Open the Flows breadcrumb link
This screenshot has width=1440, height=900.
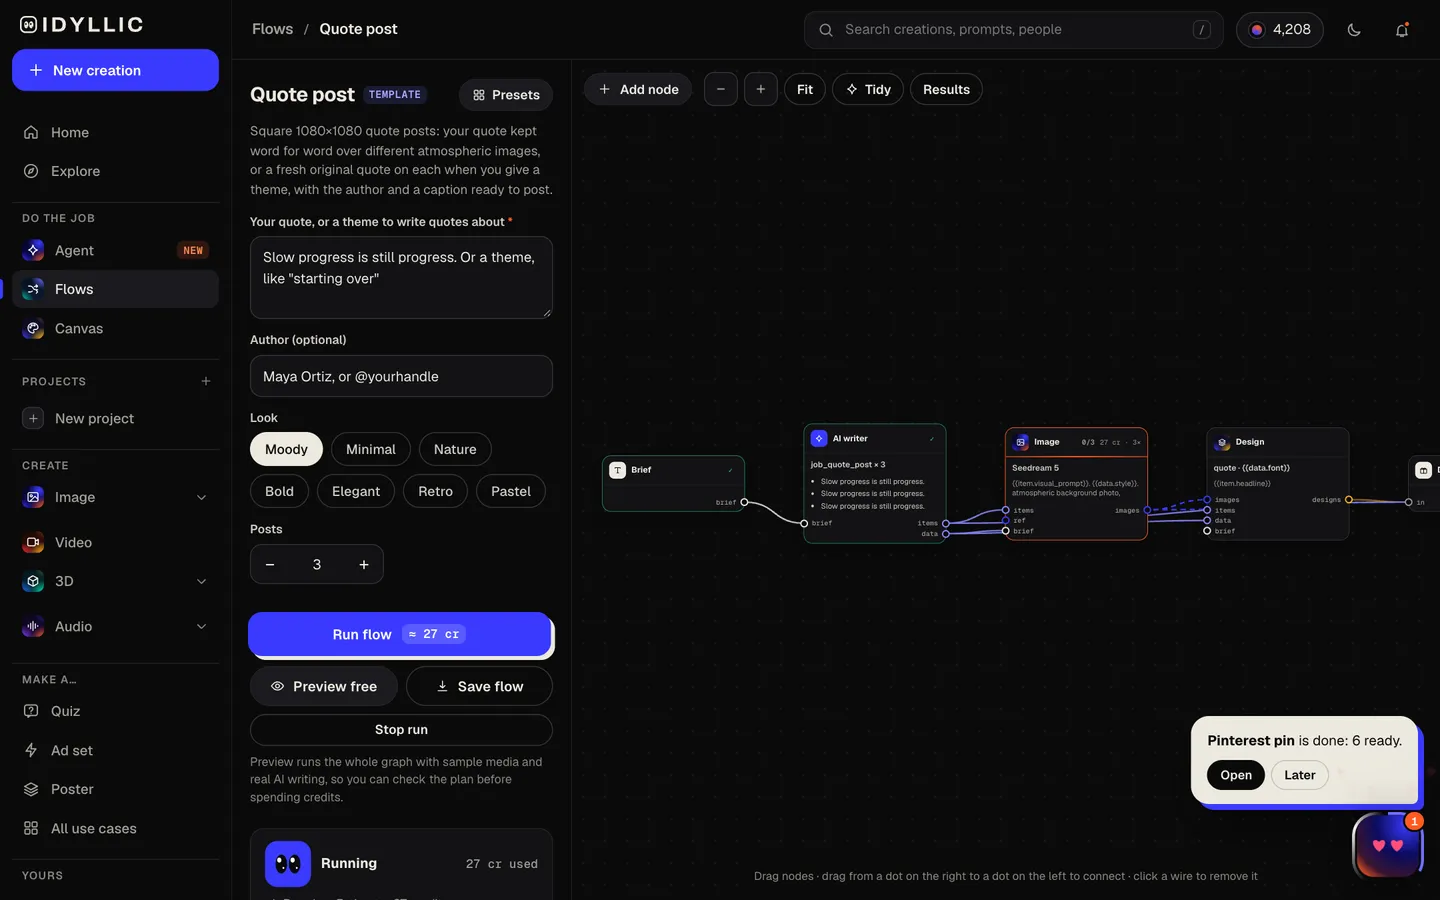pyautogui.click(x=272, y=29)
